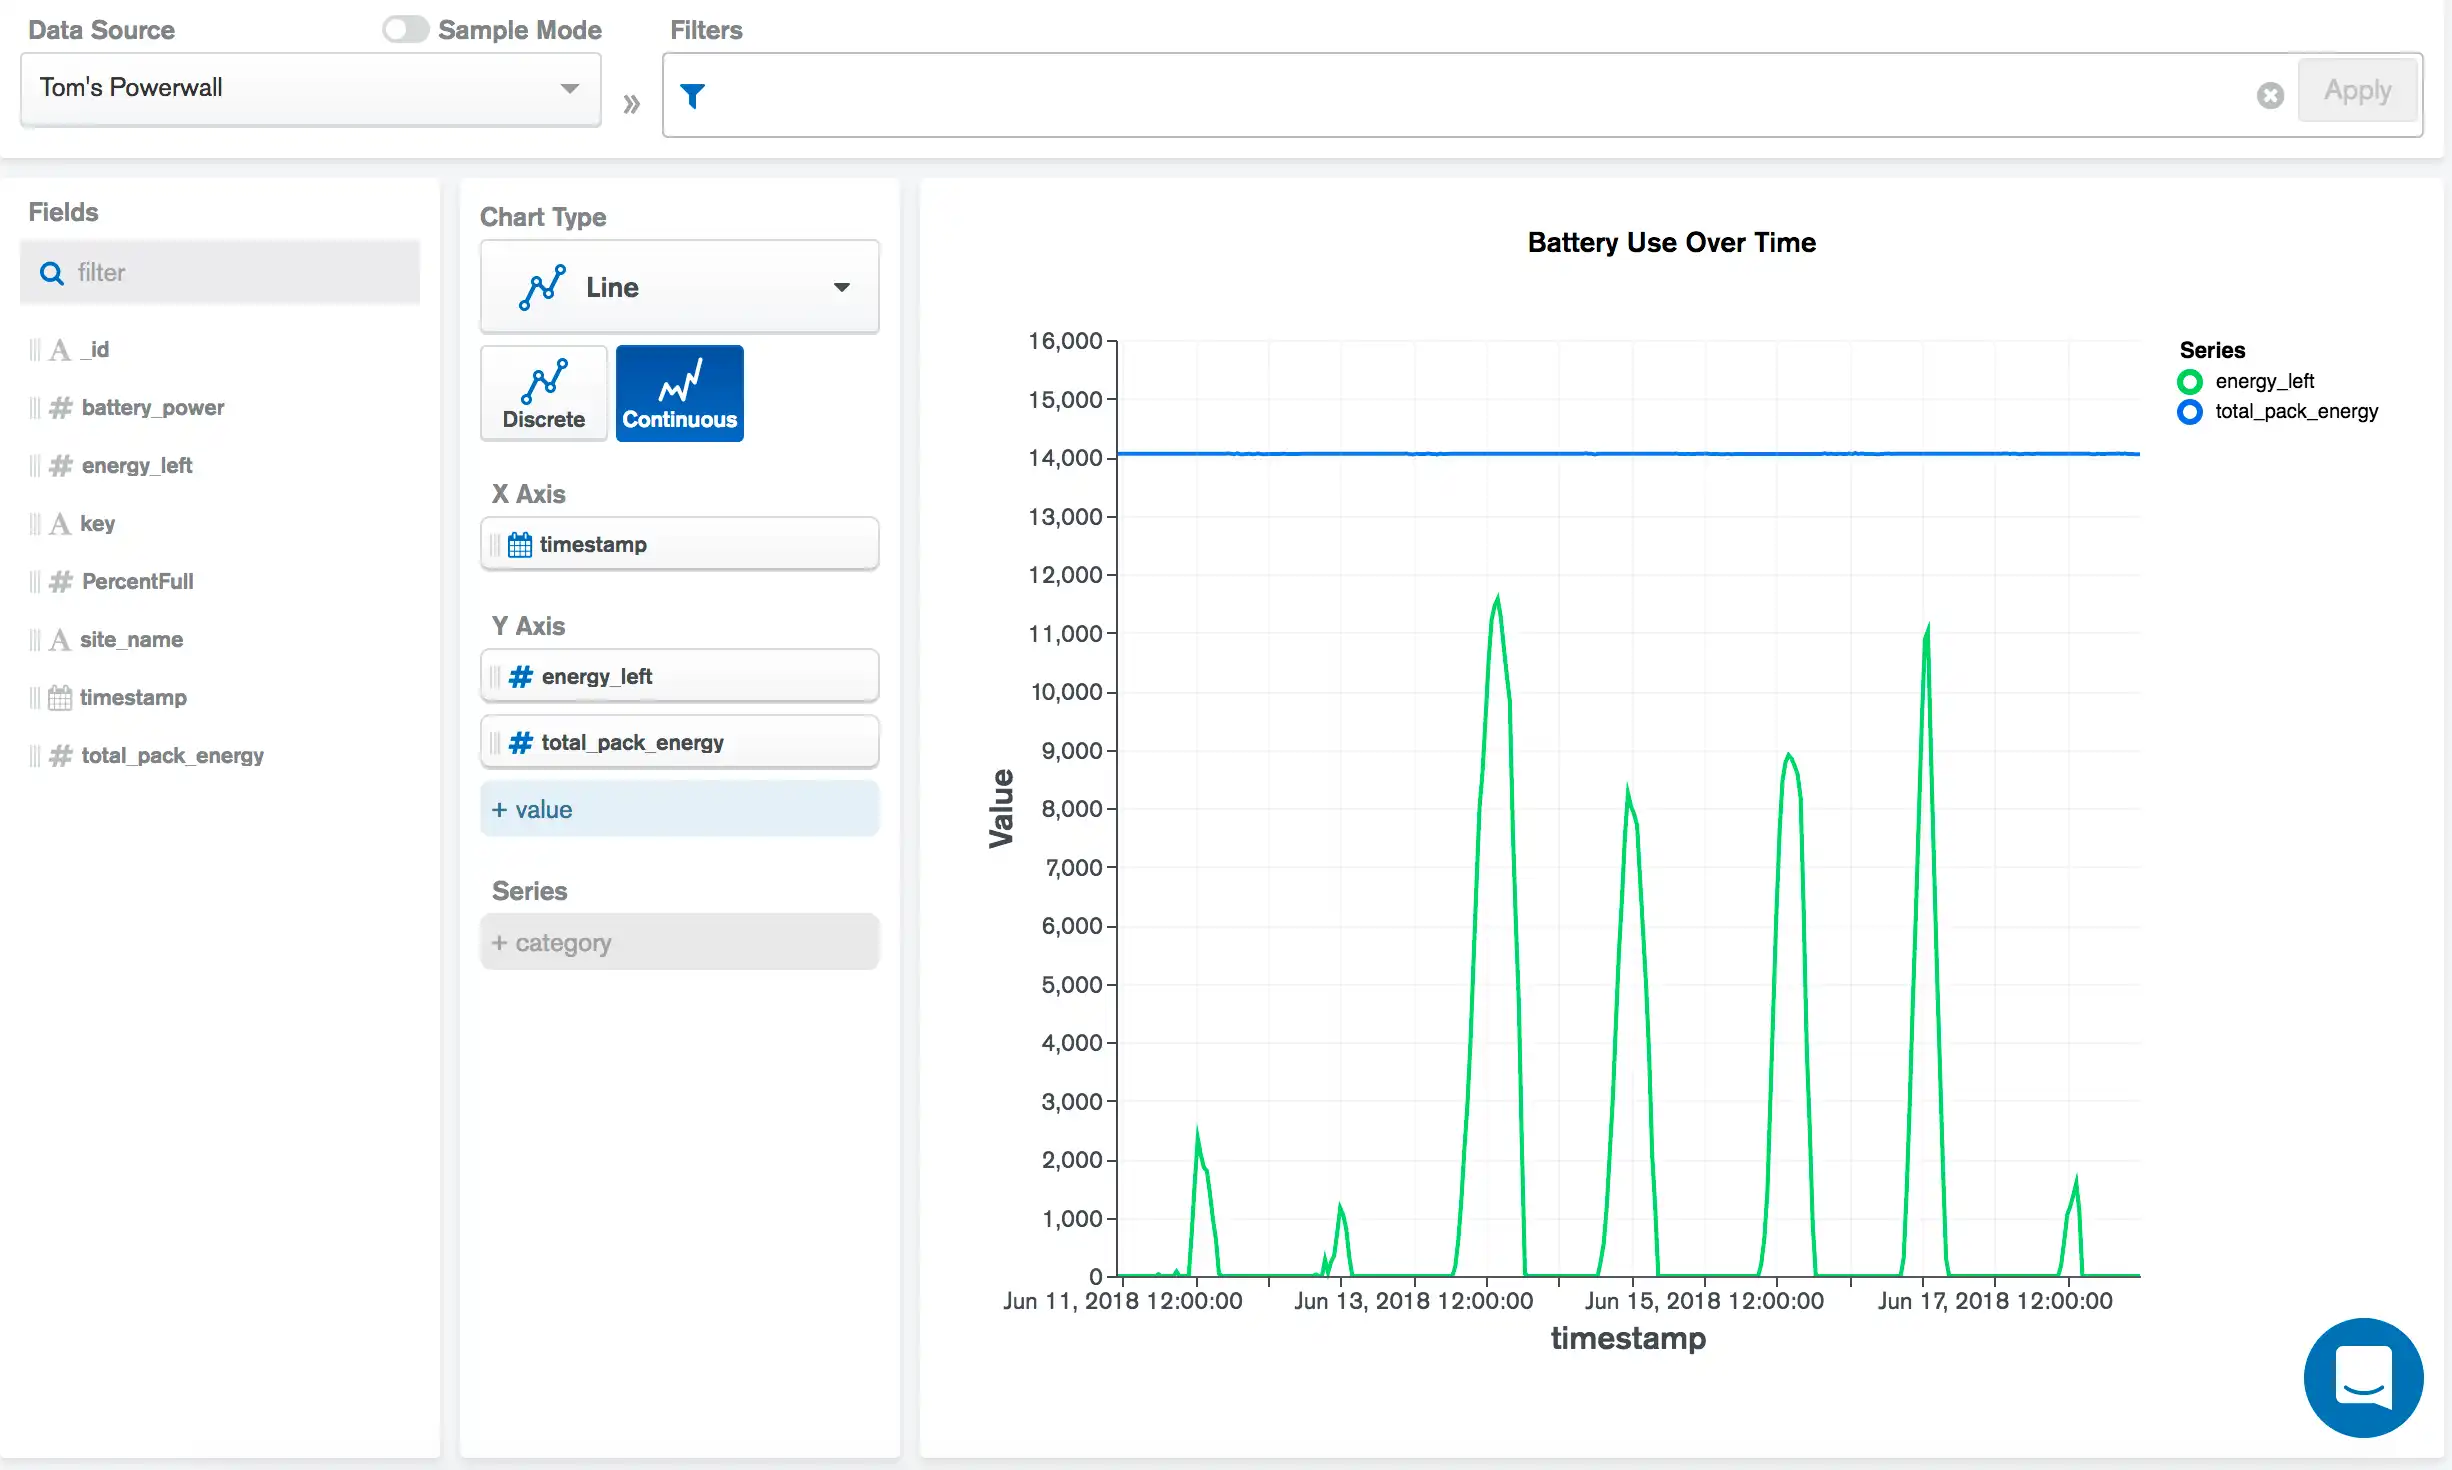Select battery_power field in Fields panel

tap(152, 406)
